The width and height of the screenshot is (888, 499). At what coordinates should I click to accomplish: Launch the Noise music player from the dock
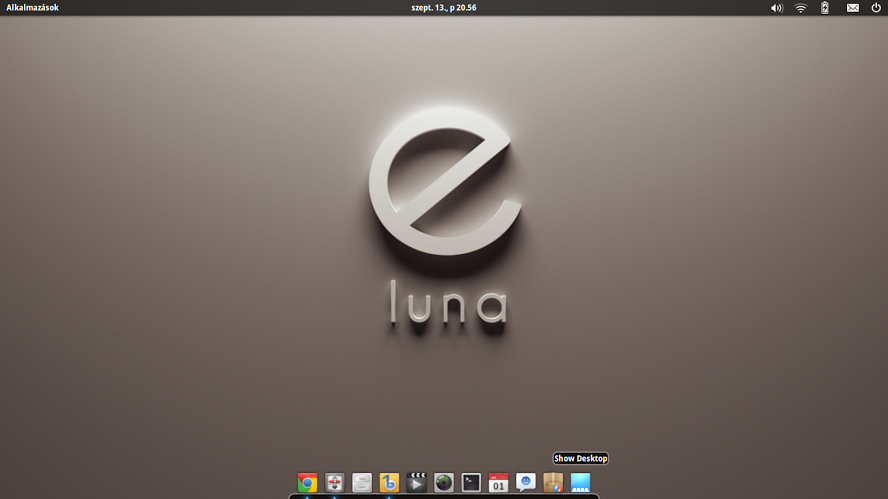coord(389,483)
